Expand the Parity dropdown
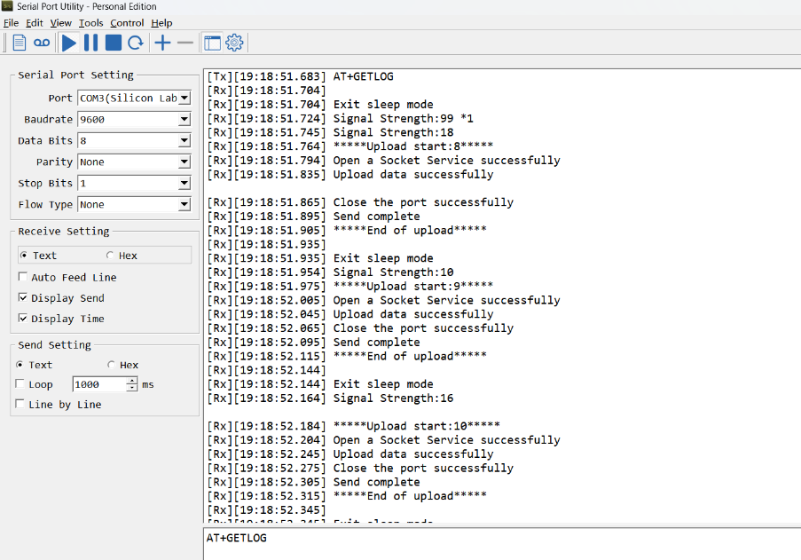 pyautogui.click(x=184, y=162)
